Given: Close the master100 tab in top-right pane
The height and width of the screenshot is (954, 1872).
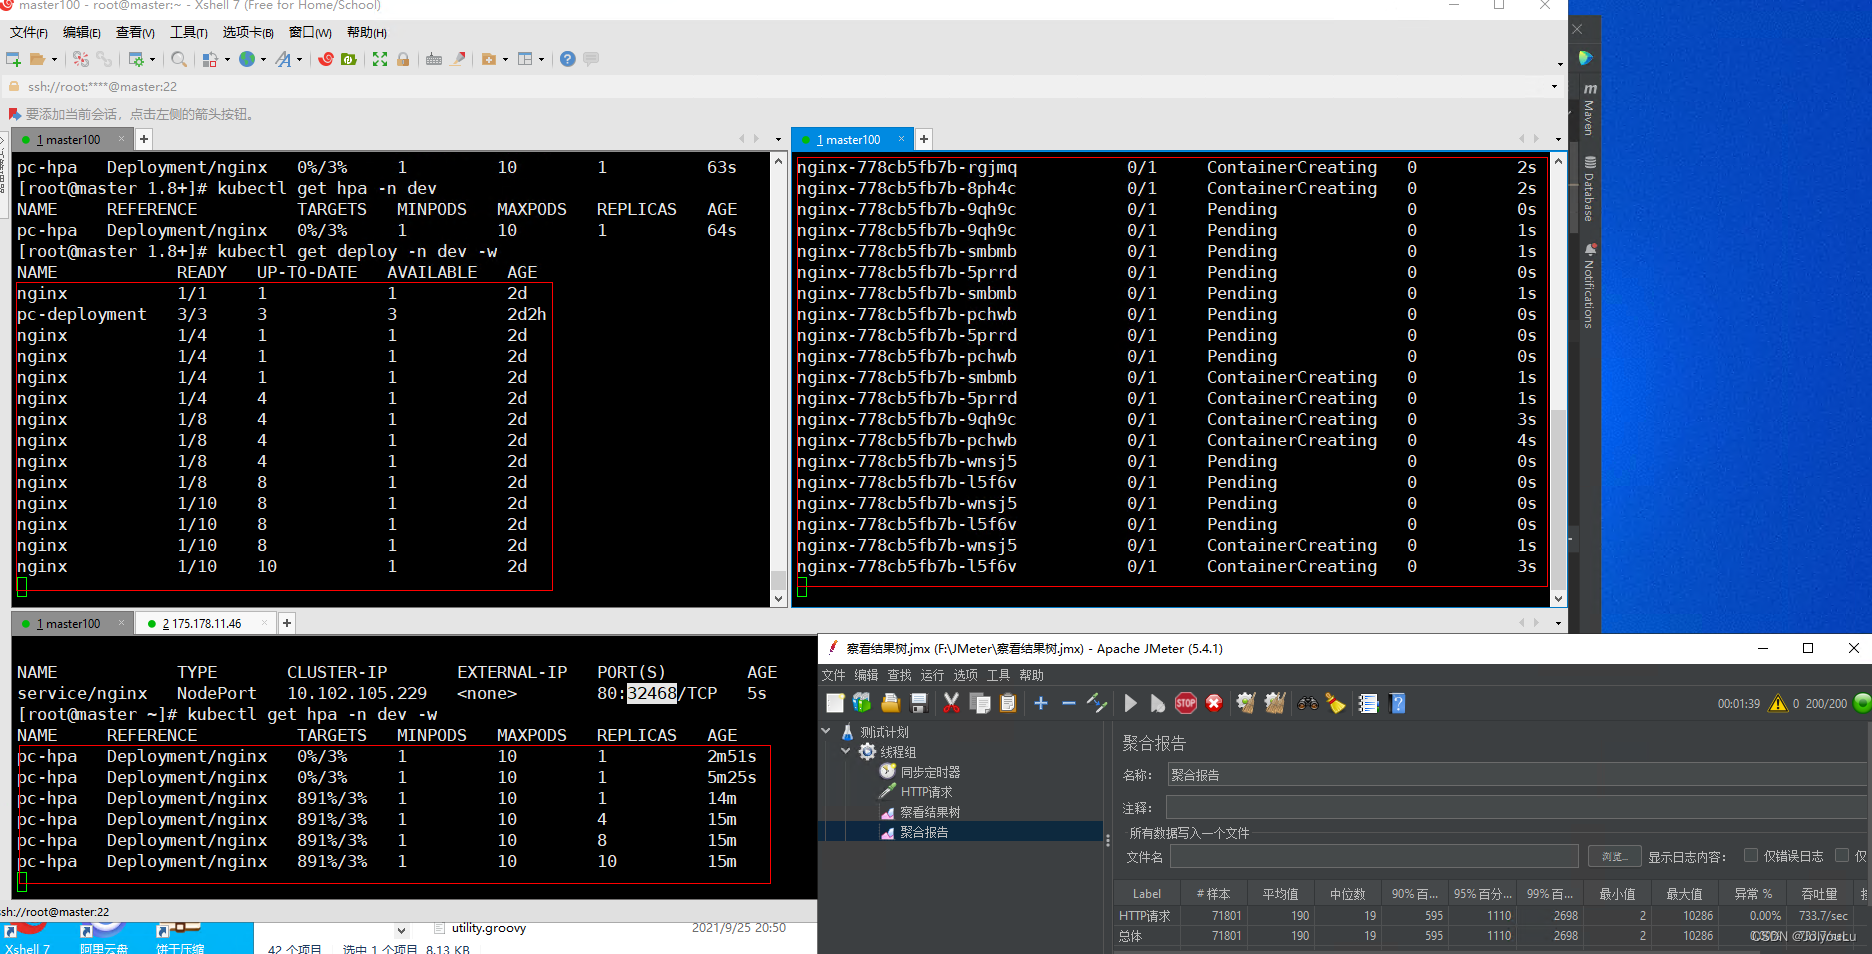Looking at the screenshot, I should [x=901, y=139].
